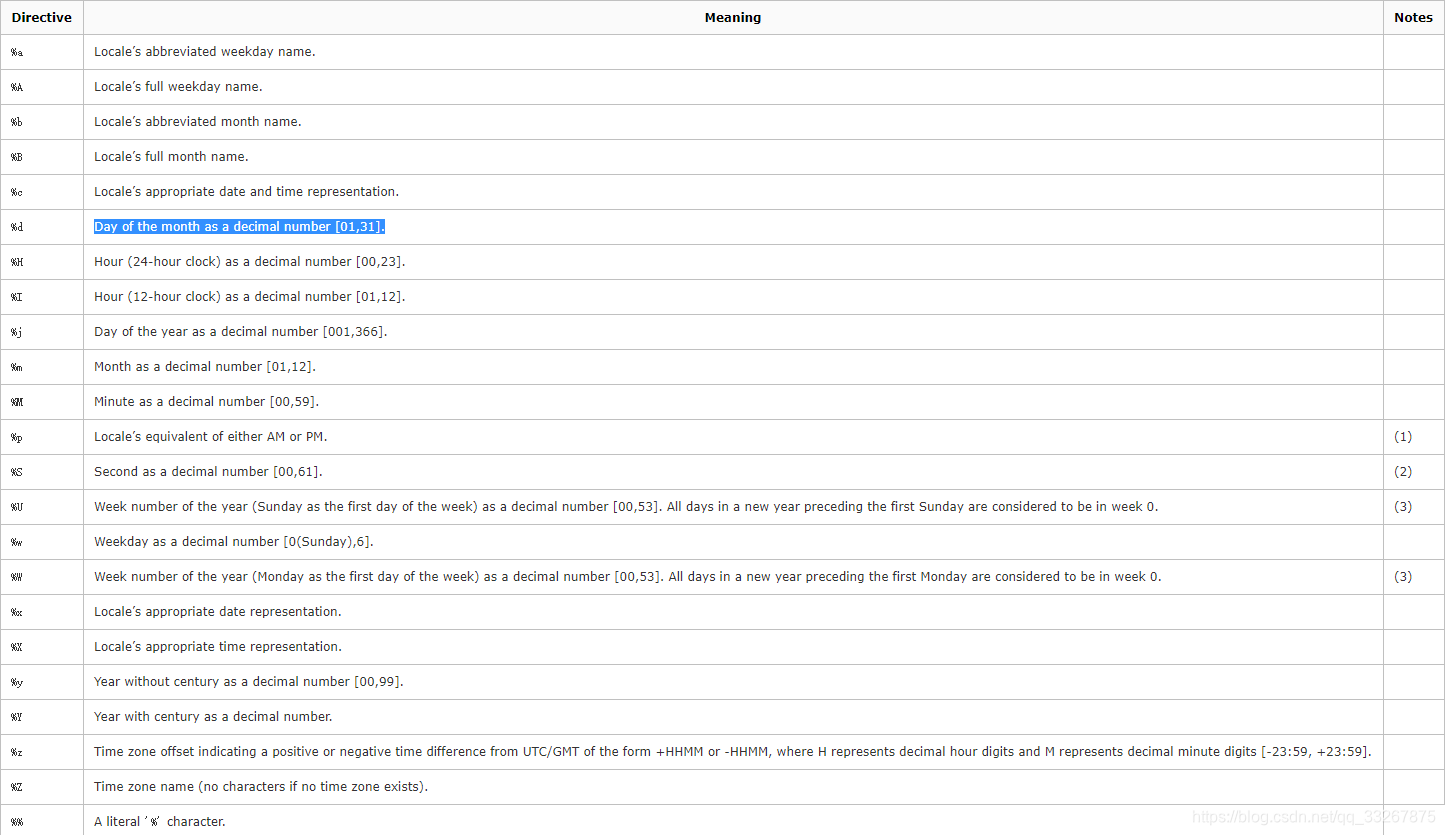Click the %I directive cell
Image resolution: width=1445 pixels, height=835 pixels.
point(42,297)
